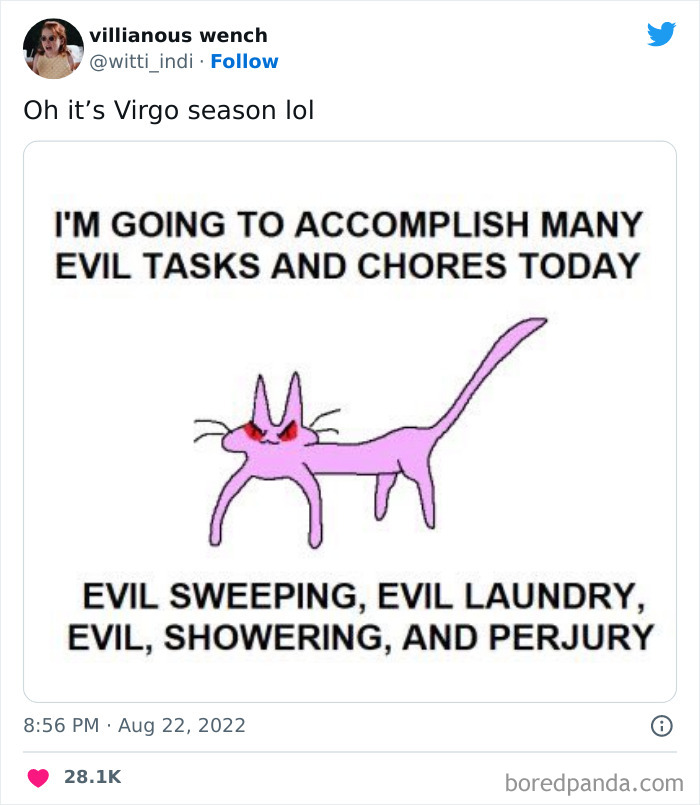Follow the account @witti_indi
This screenshot has height=805, width=700.
tap(246, 62)
